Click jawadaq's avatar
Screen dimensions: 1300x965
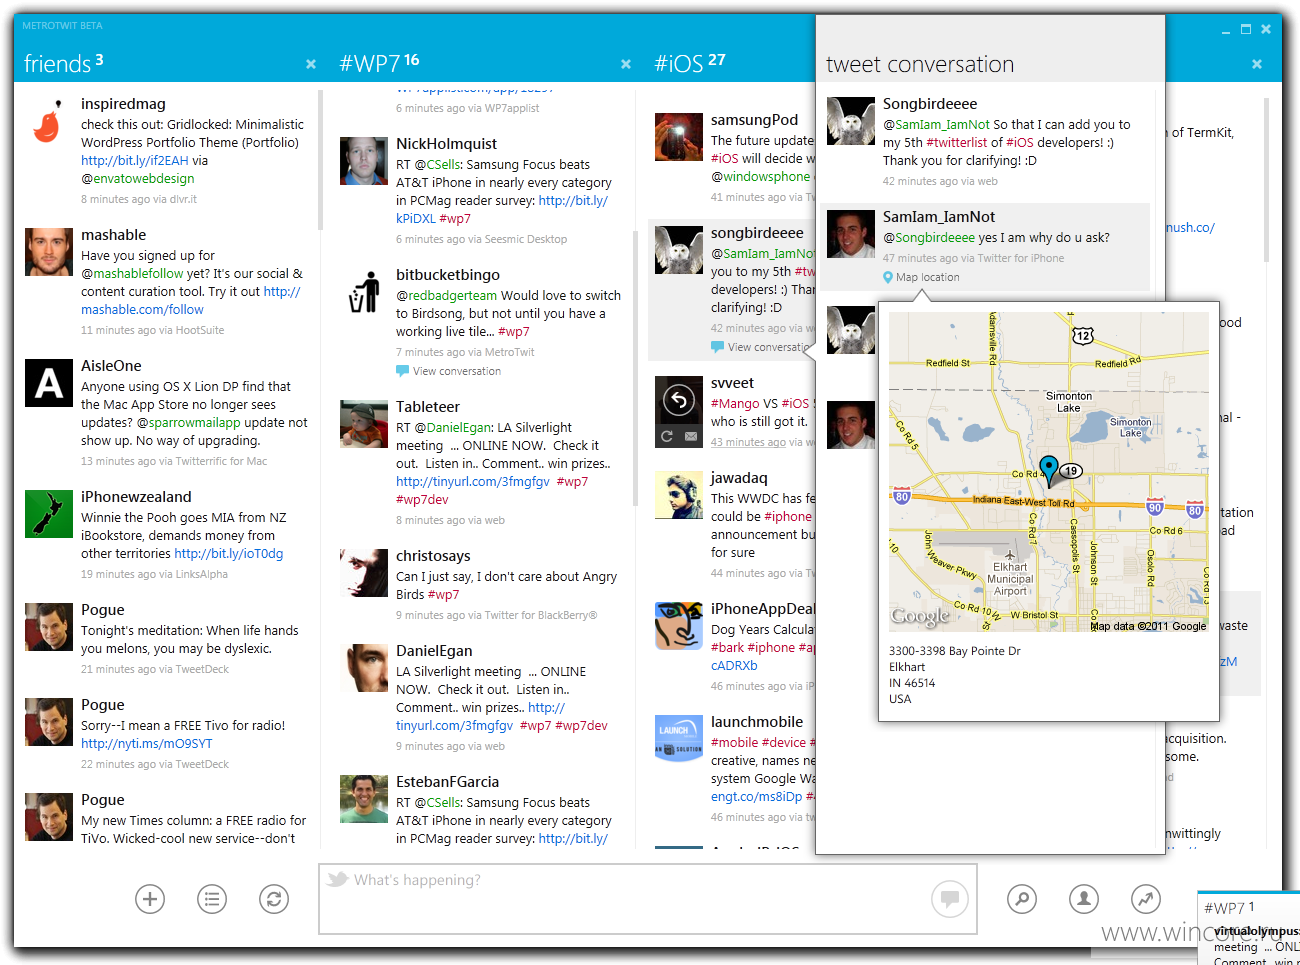679,495
